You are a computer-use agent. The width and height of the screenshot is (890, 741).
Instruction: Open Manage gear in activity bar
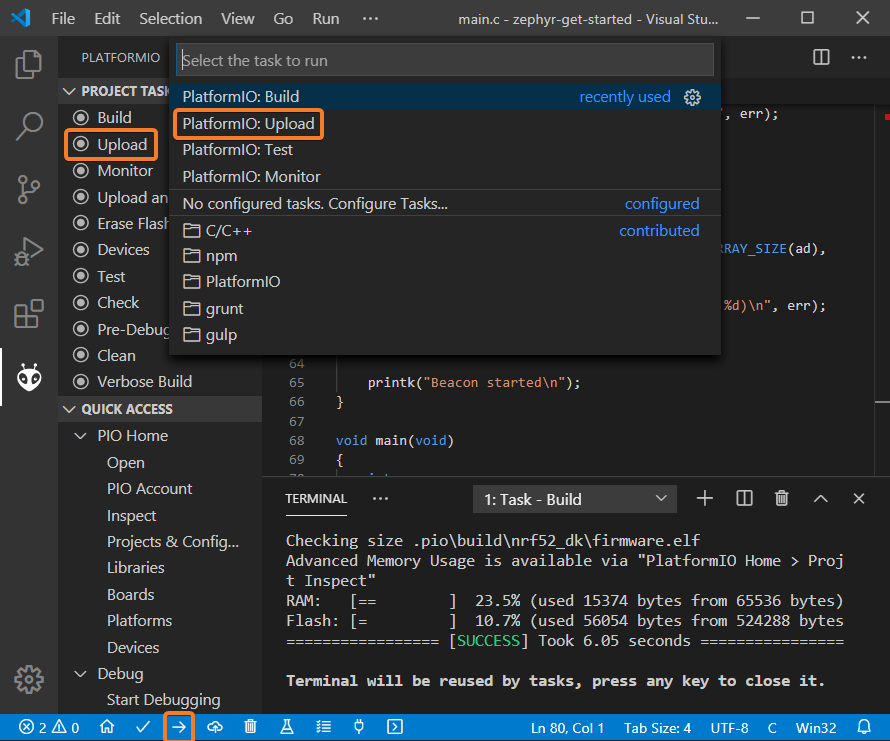point(28,679)
